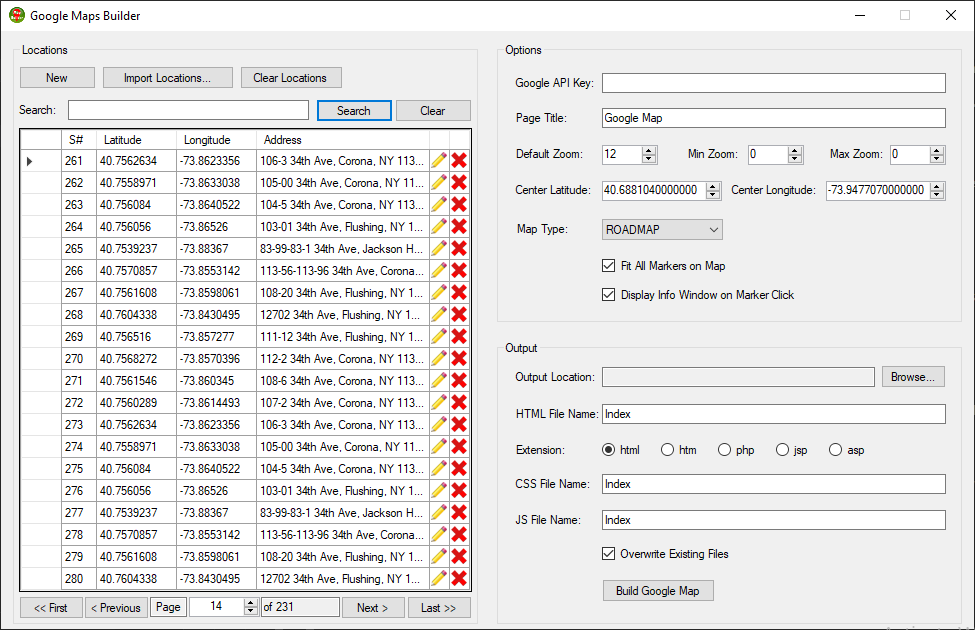Click the Import Locations button

(168, 78)
